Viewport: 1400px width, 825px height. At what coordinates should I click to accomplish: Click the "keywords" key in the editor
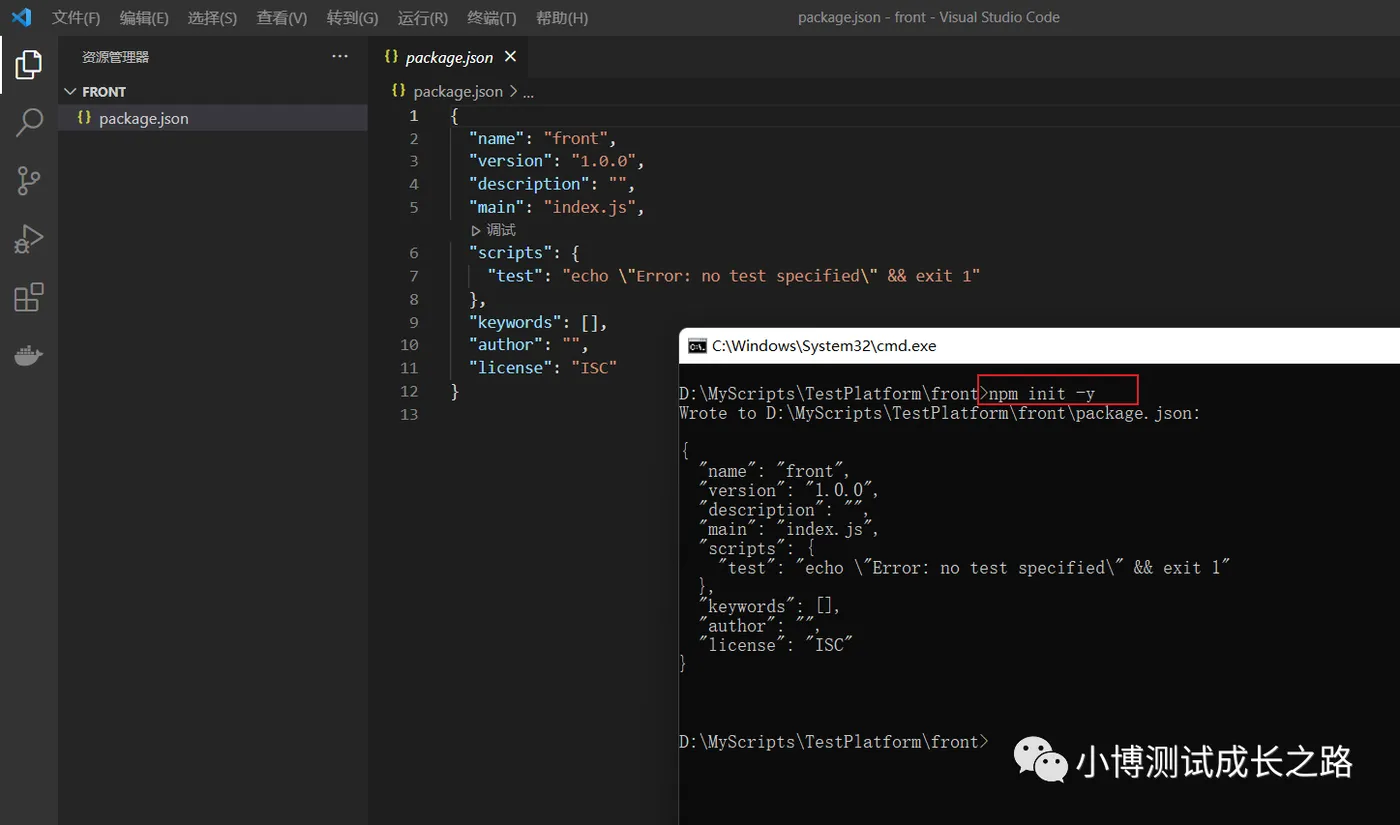coord(515,322)
